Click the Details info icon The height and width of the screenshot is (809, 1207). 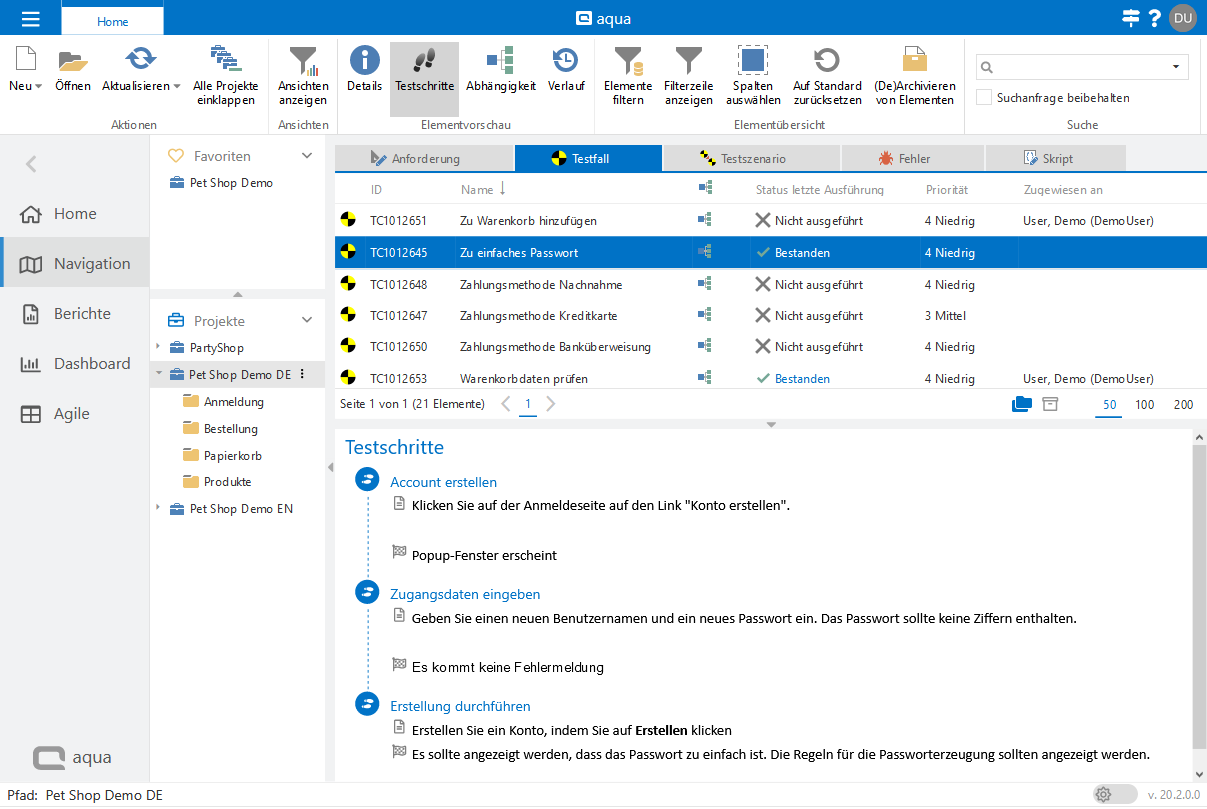[364, 62]
